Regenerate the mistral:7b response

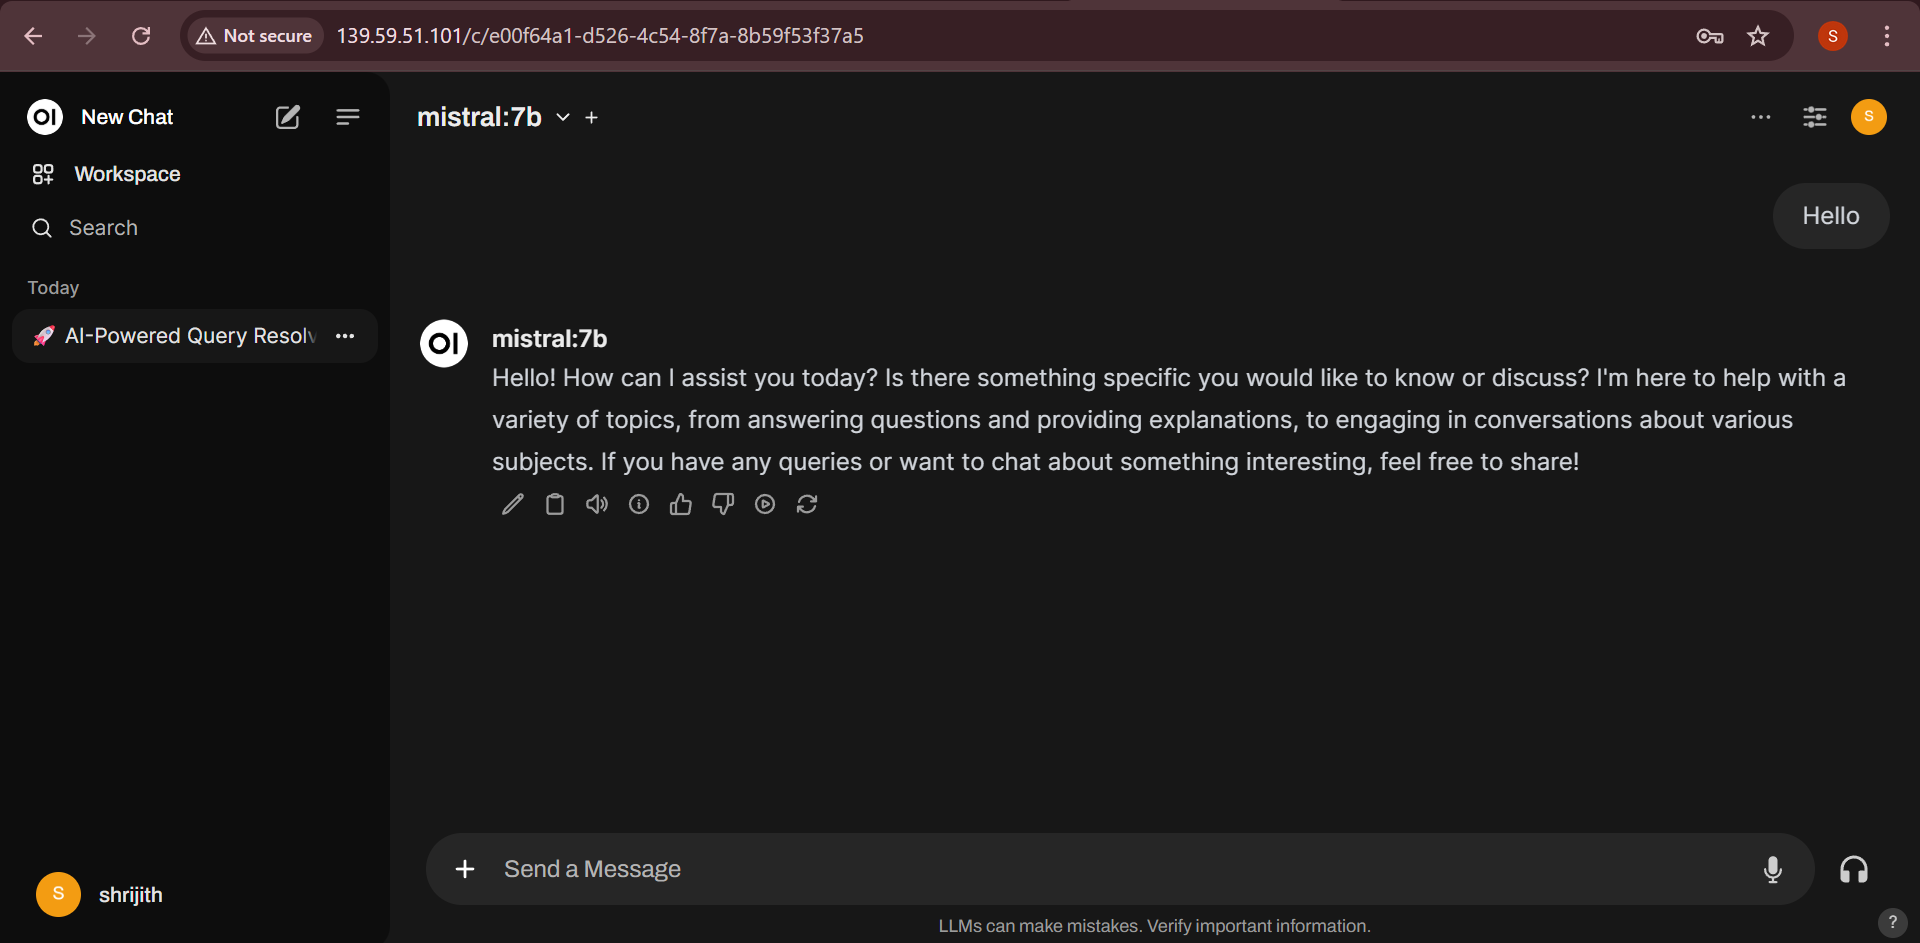point(807,505)
